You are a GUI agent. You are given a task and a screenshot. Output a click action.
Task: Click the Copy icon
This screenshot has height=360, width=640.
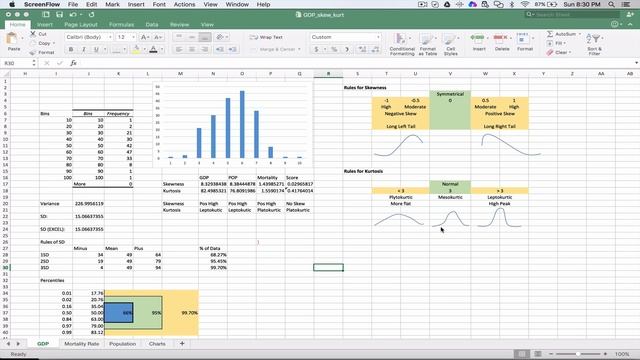[33, 43]
